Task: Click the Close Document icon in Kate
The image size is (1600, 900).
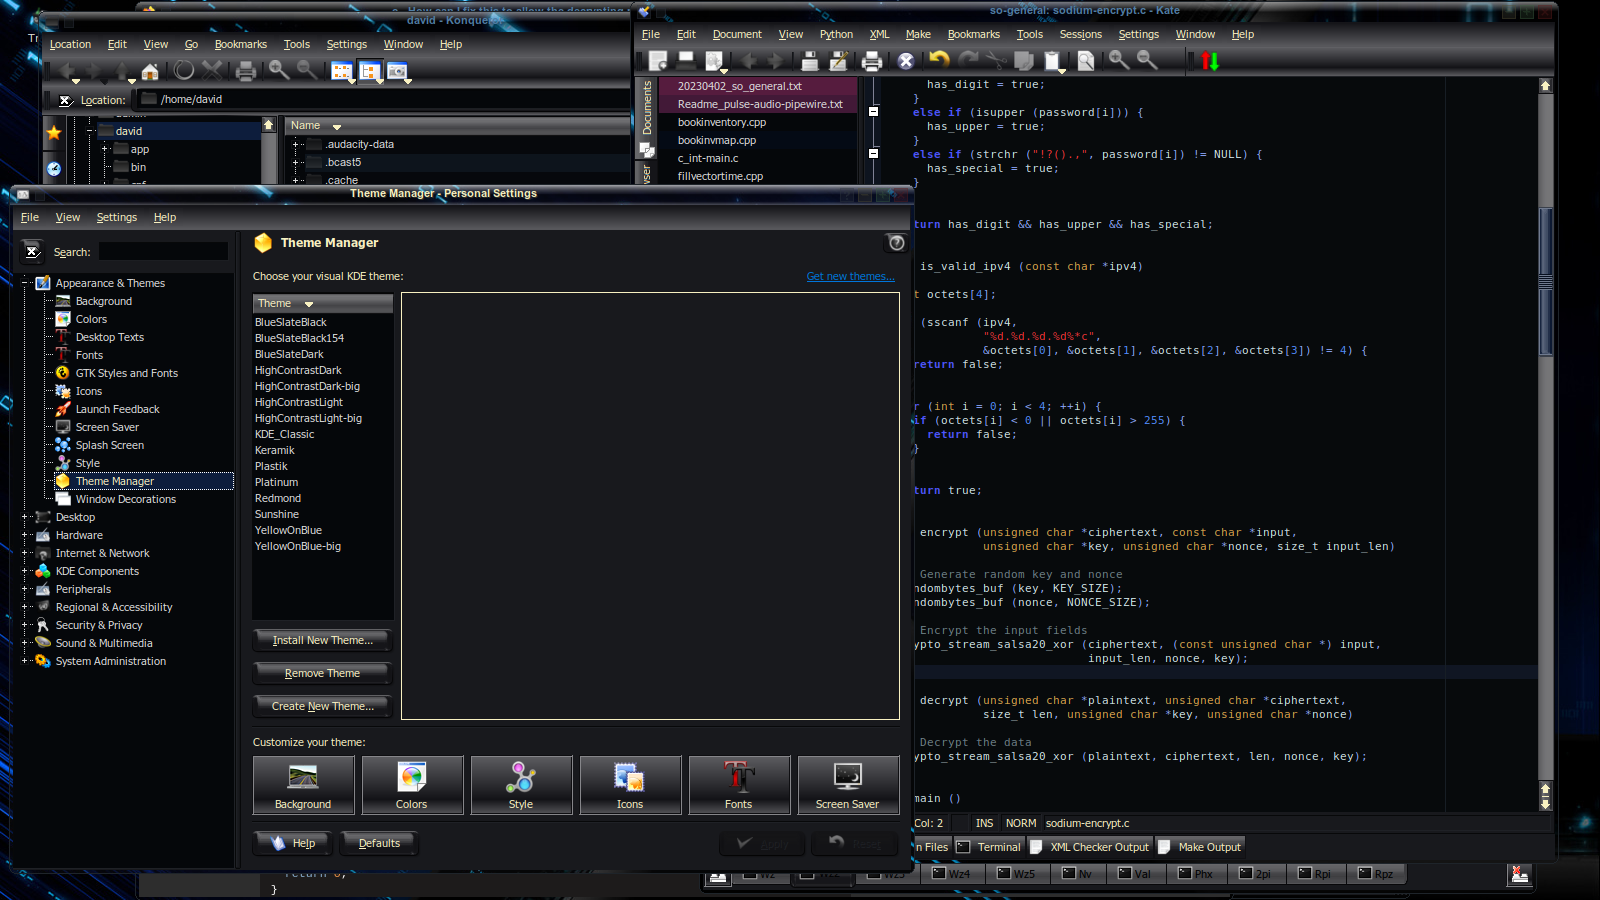Action: 906,61
